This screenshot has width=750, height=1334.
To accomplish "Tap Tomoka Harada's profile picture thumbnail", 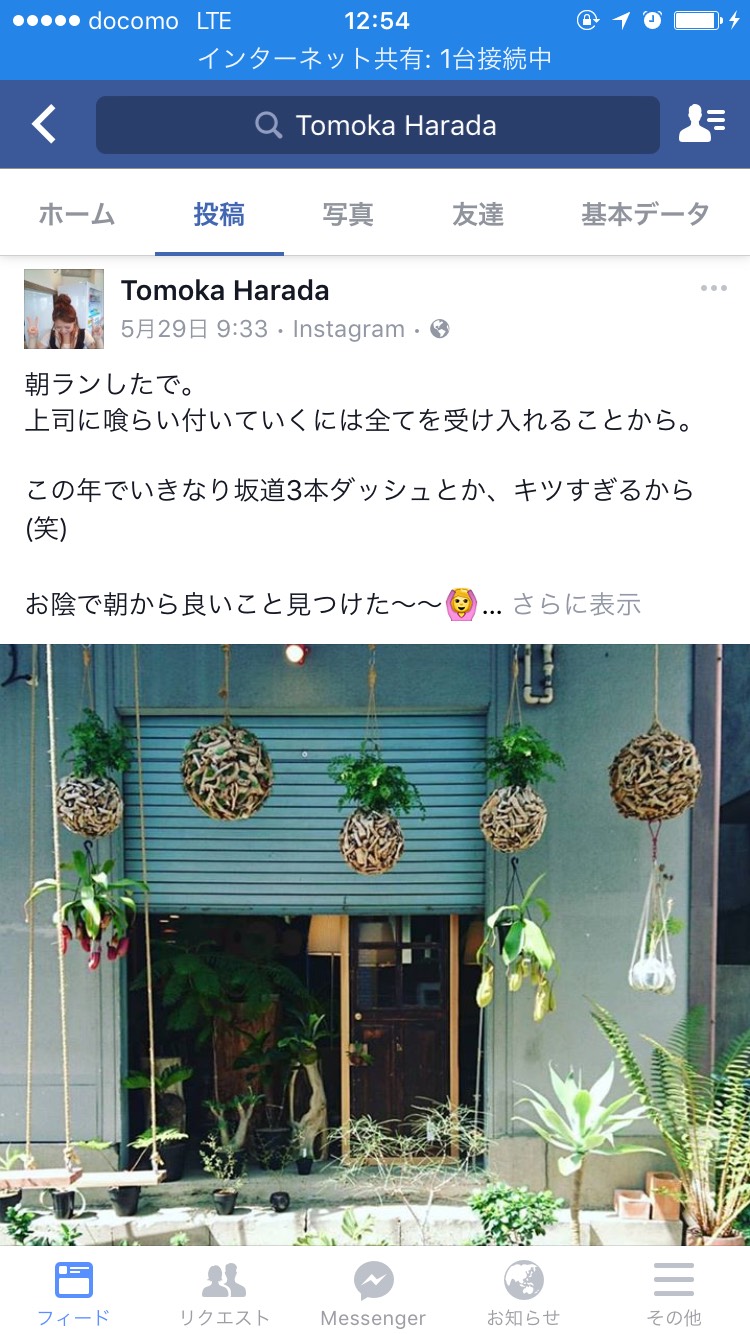I will [64, 309].
